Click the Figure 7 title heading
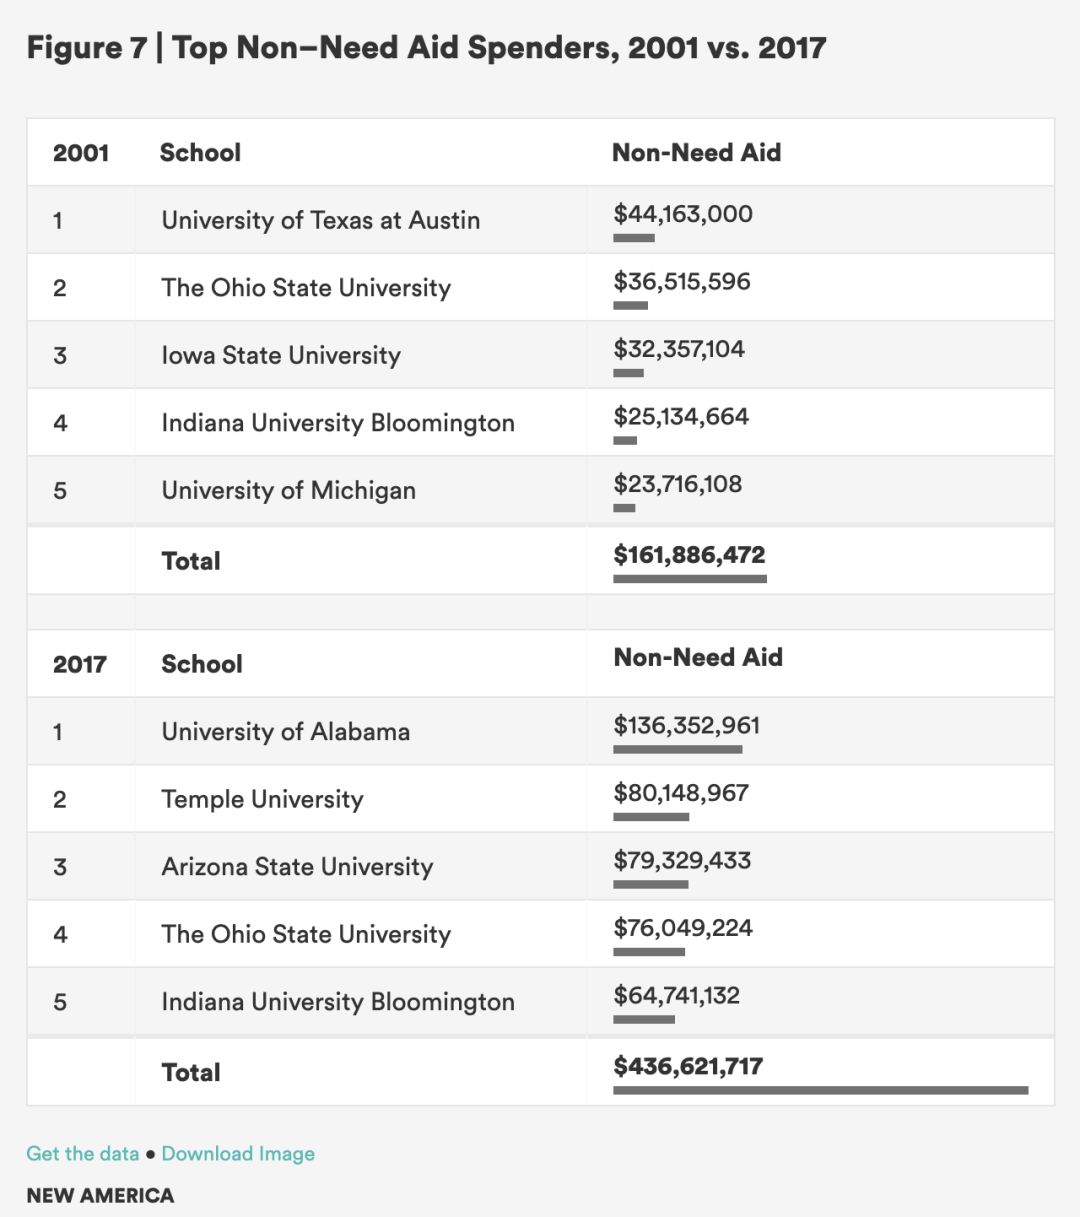The image size is (1080, 1217). pos(426,47)
